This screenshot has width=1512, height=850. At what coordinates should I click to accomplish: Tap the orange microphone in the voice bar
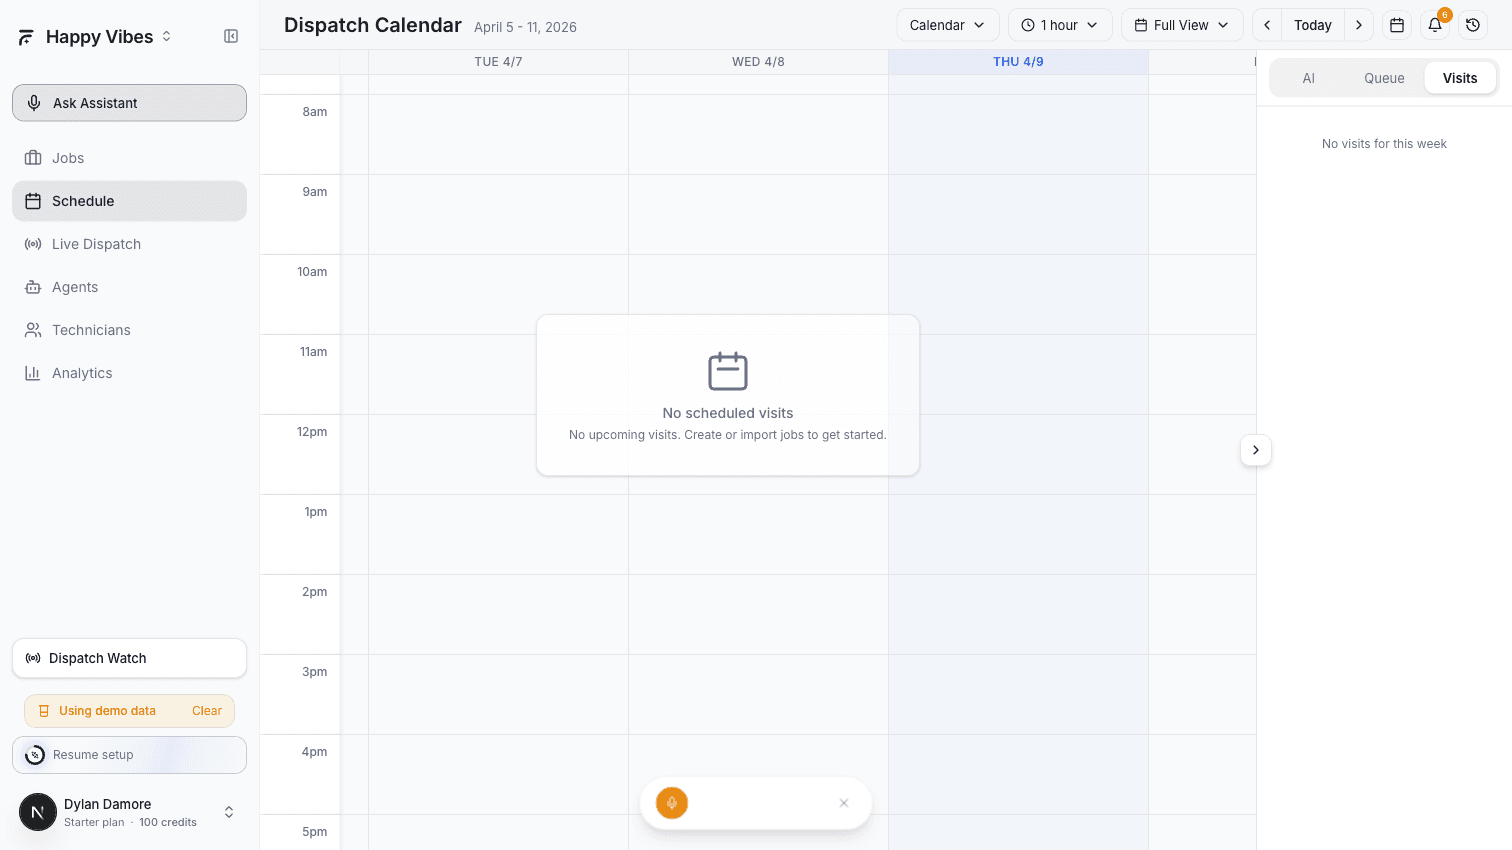(x=671, y=803)
